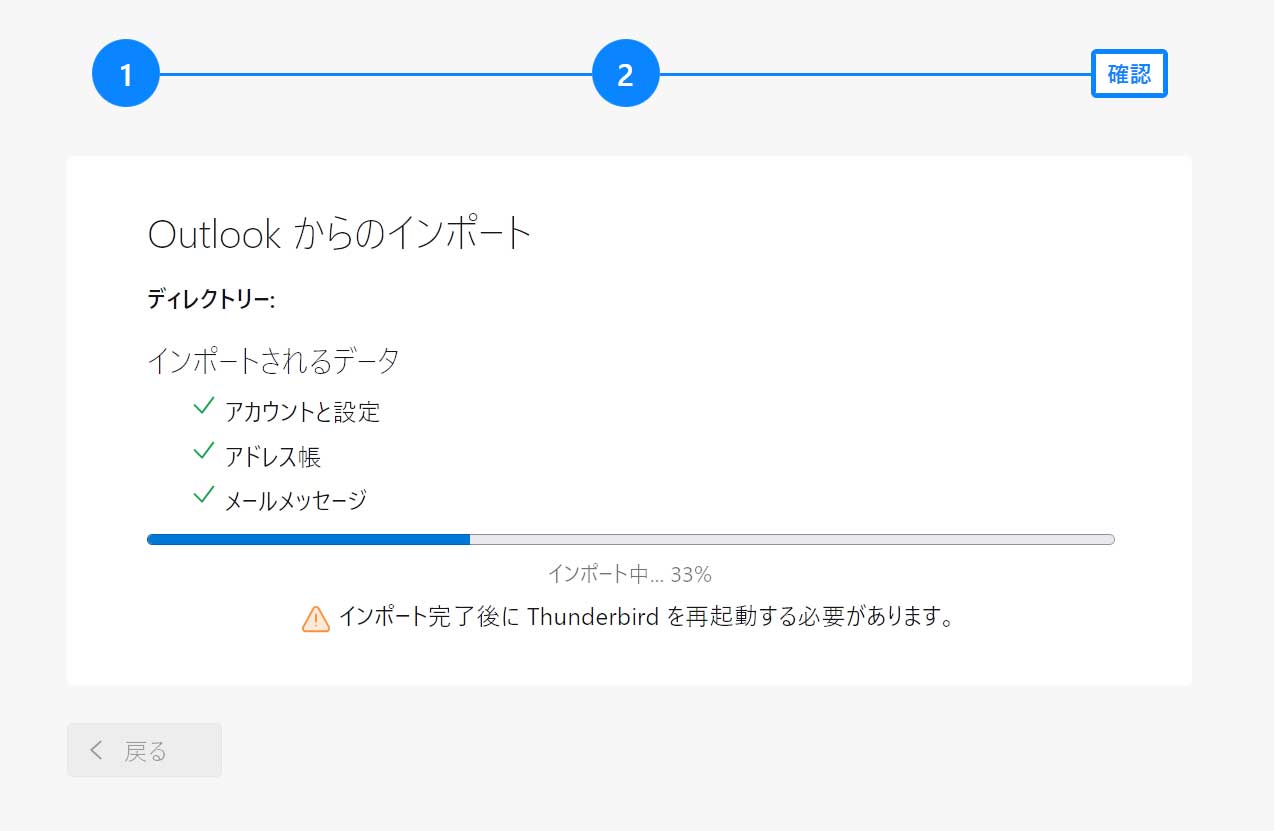Go to step 1 circle
1274x831 pixels.
tap(126, 74)
